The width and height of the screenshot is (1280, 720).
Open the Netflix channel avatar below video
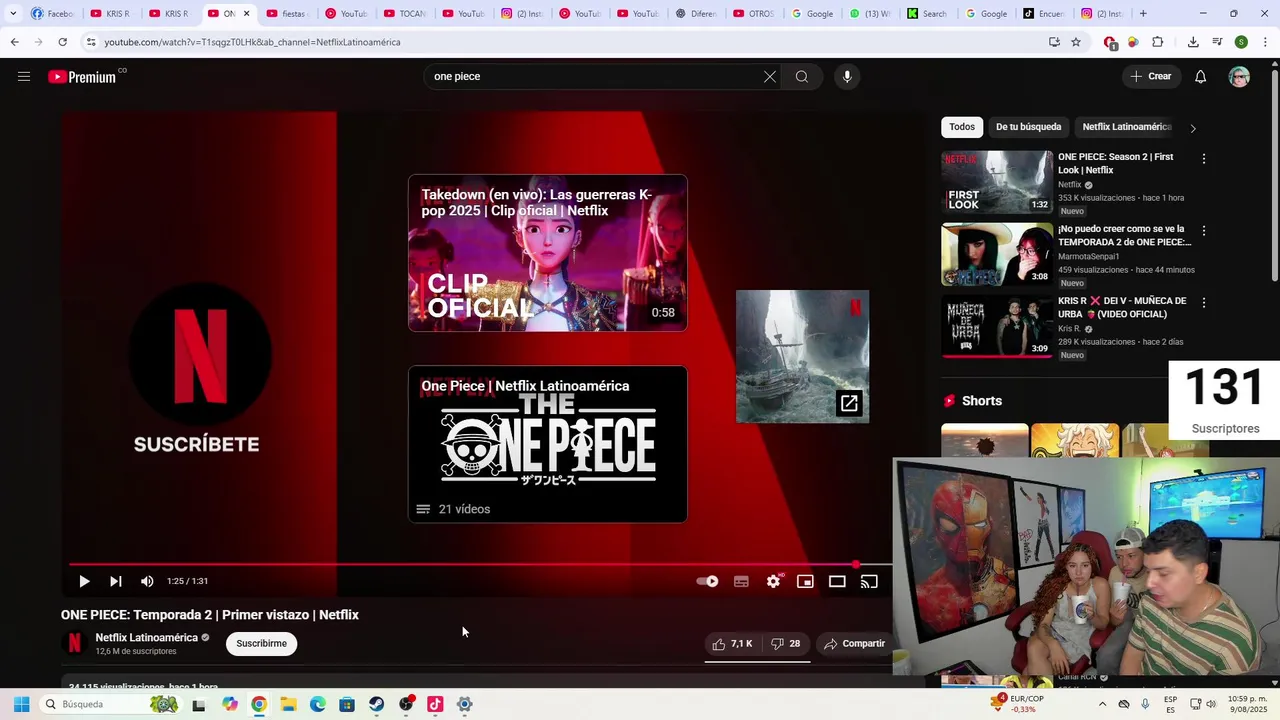[74, 644]
